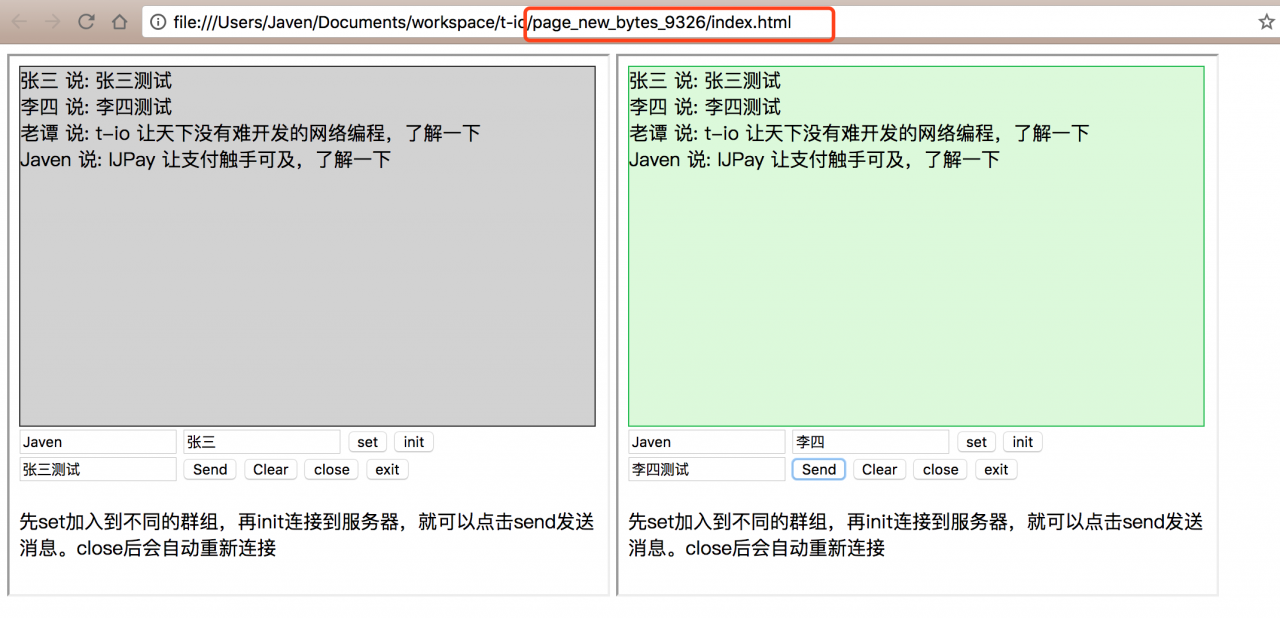Click init button in right chat panel

click(x=1023, y=442)
